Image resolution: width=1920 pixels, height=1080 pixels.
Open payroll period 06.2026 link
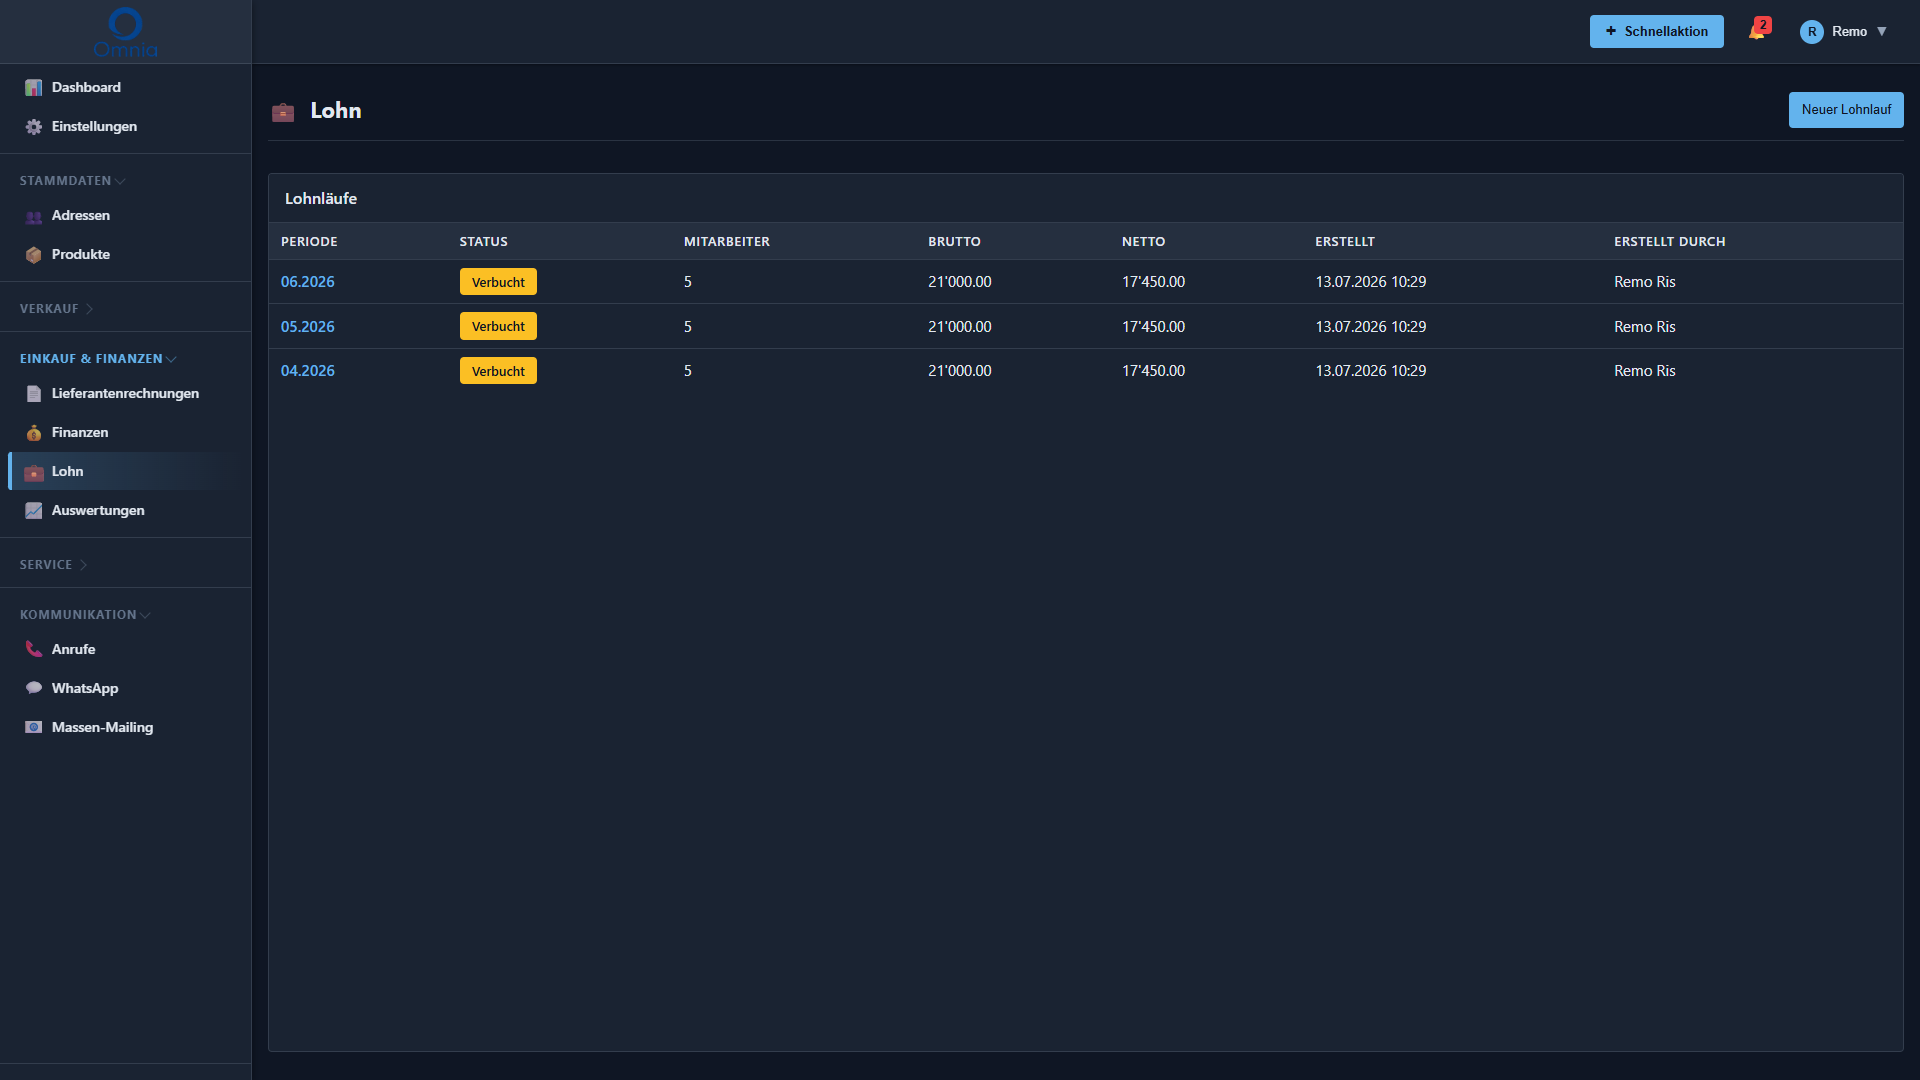(308, 282)
